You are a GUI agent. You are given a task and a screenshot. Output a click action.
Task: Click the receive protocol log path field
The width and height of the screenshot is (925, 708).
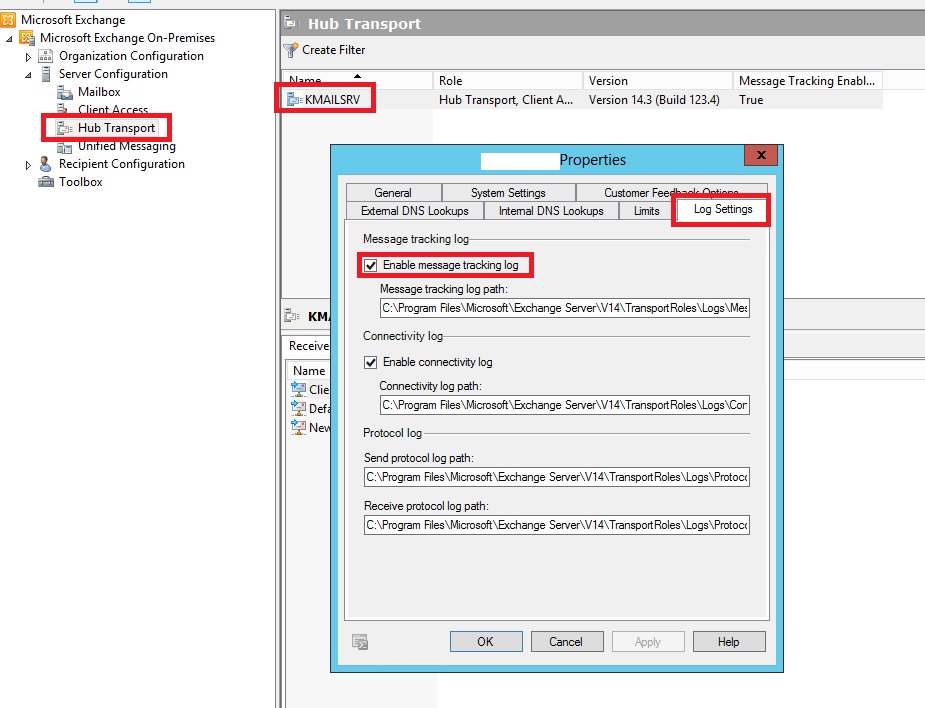(x=557, y=525)
